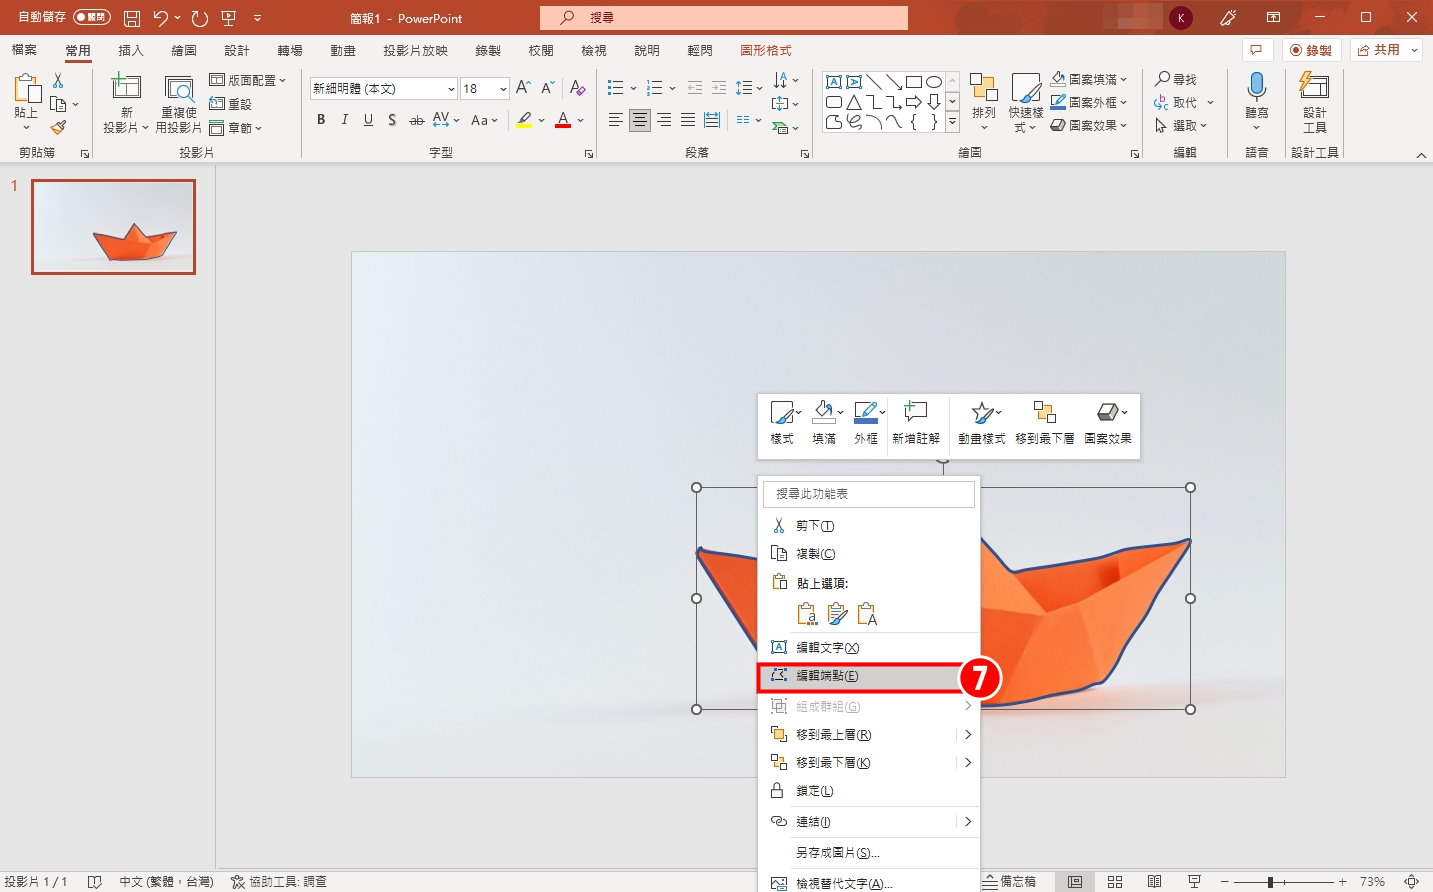
Task: Select slide 1 thumbnail
Action: 114,227
